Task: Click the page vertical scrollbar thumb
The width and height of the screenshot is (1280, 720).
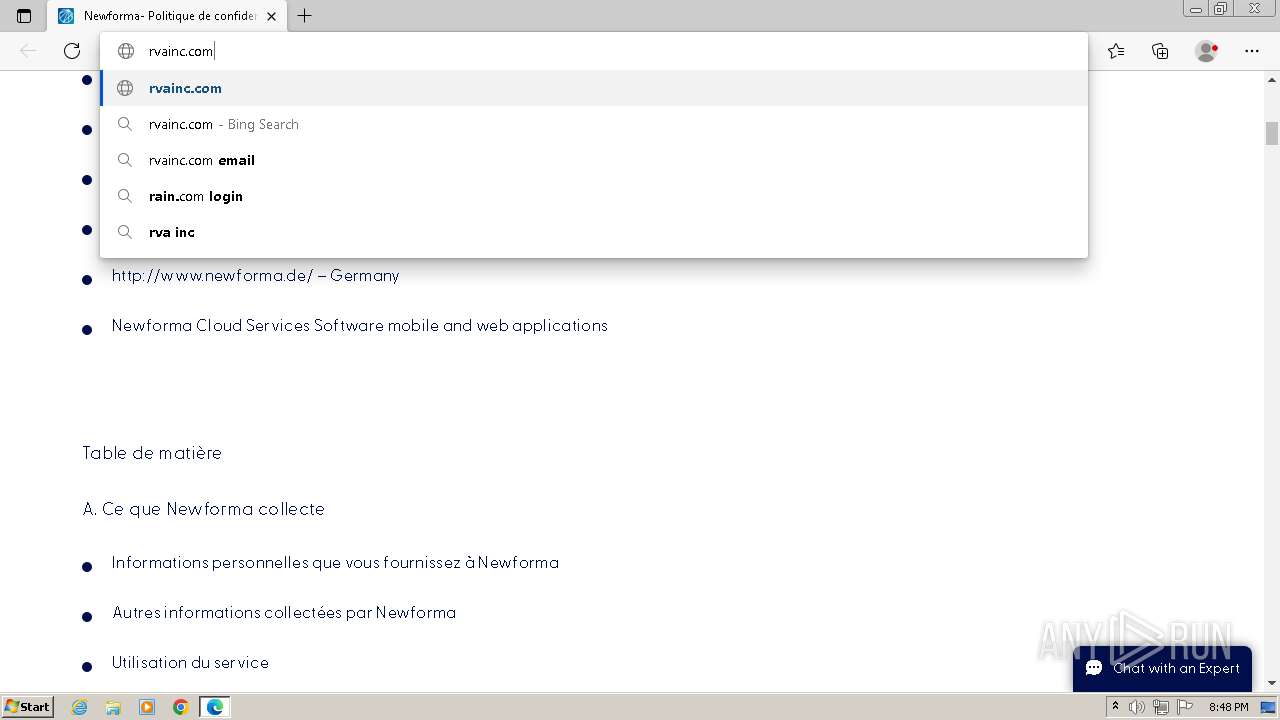Action: click(x=1272, y=133)
